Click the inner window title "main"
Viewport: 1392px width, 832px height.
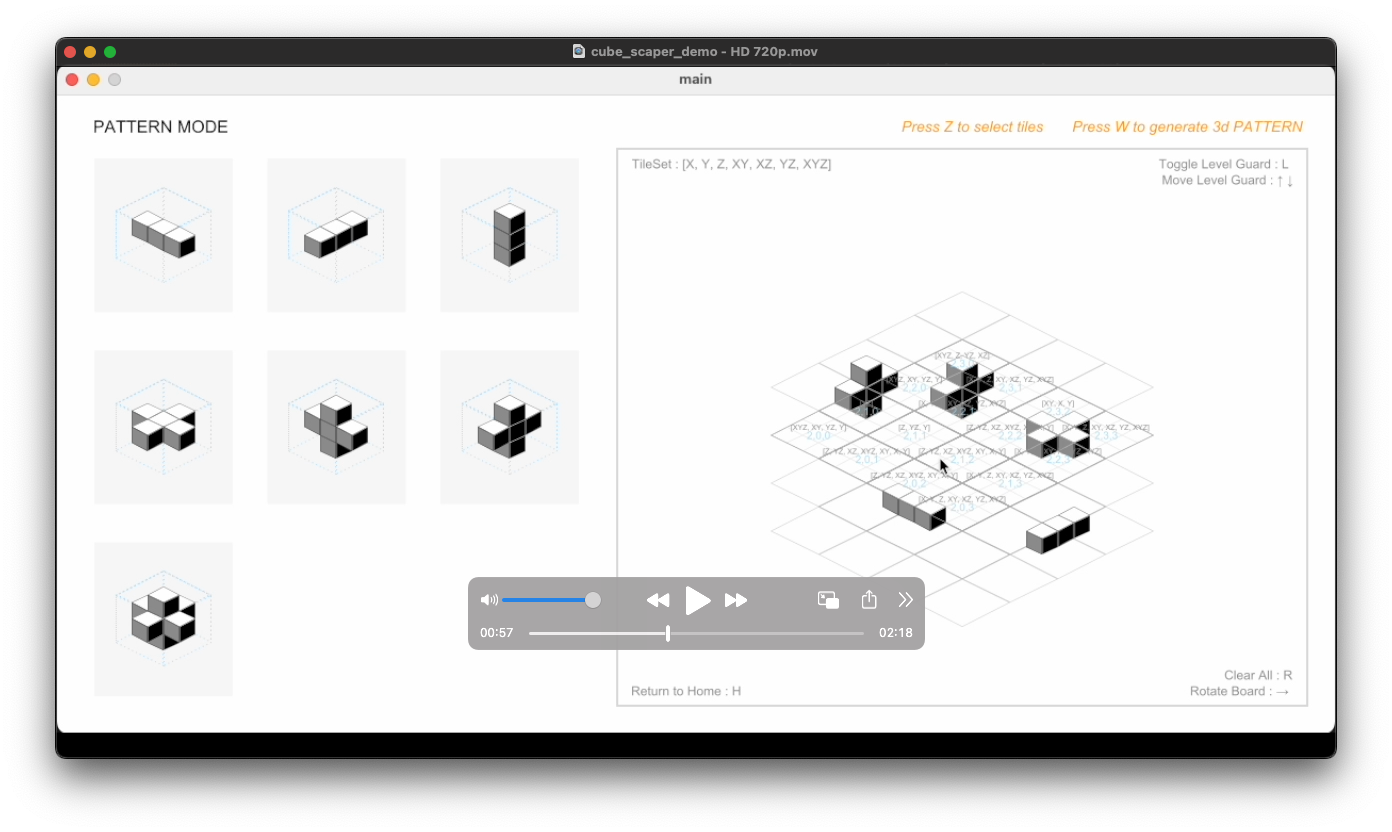pos(695,79)
